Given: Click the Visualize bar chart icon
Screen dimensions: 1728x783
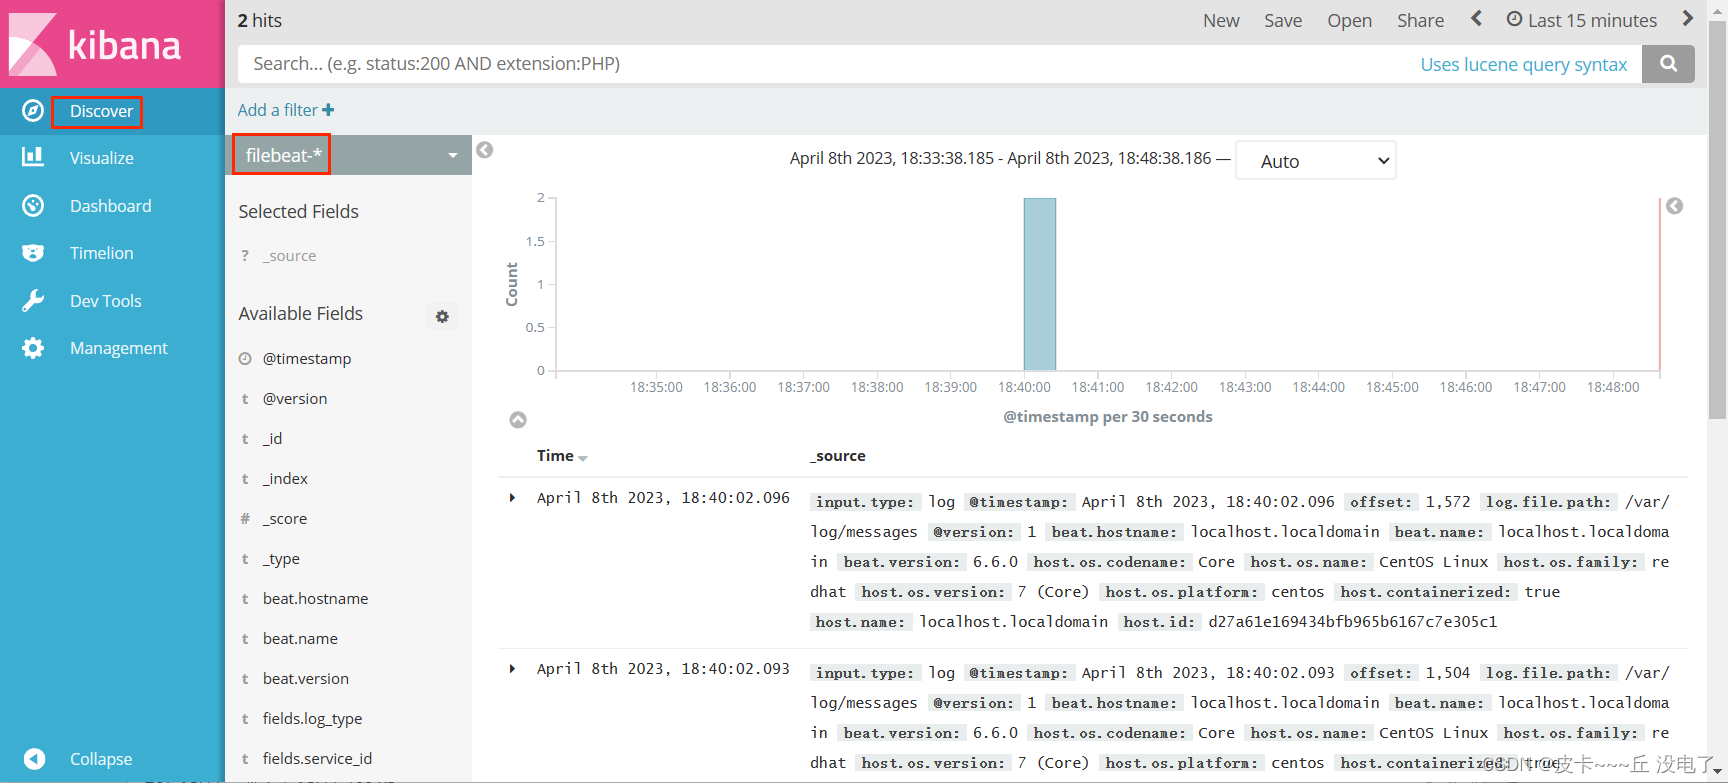Looking at the screenshot, I should (33, 157).
